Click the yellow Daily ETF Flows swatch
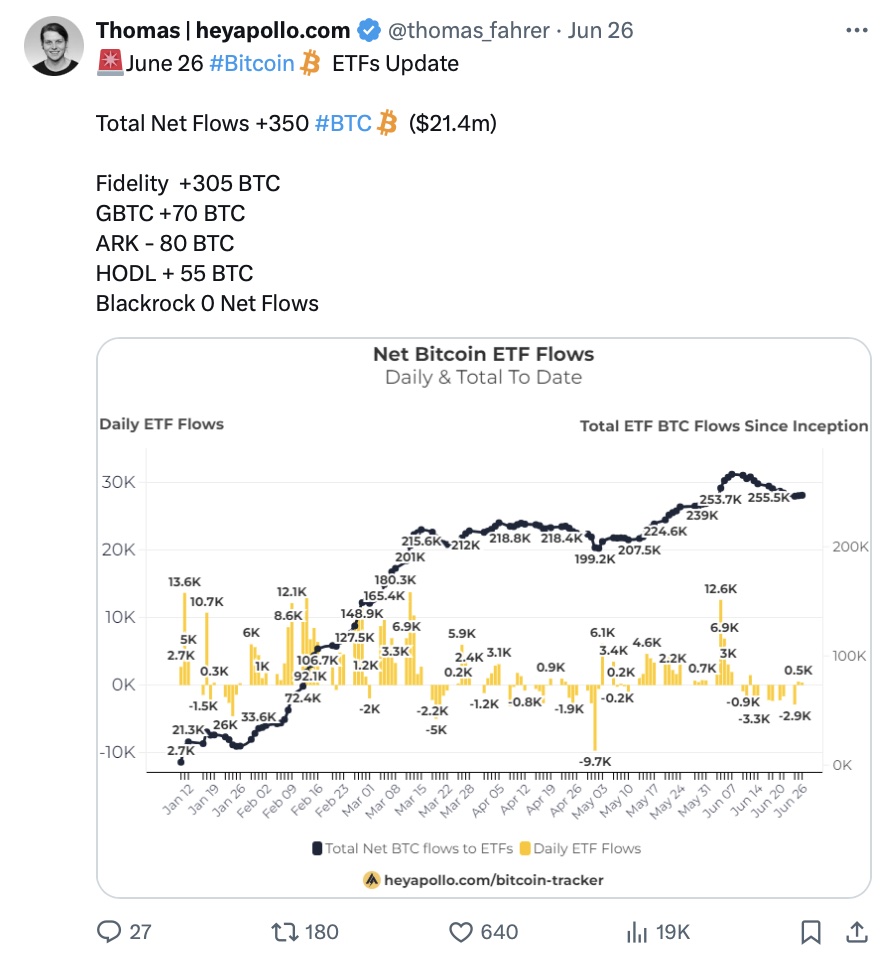894x956 pixels. 524,848
